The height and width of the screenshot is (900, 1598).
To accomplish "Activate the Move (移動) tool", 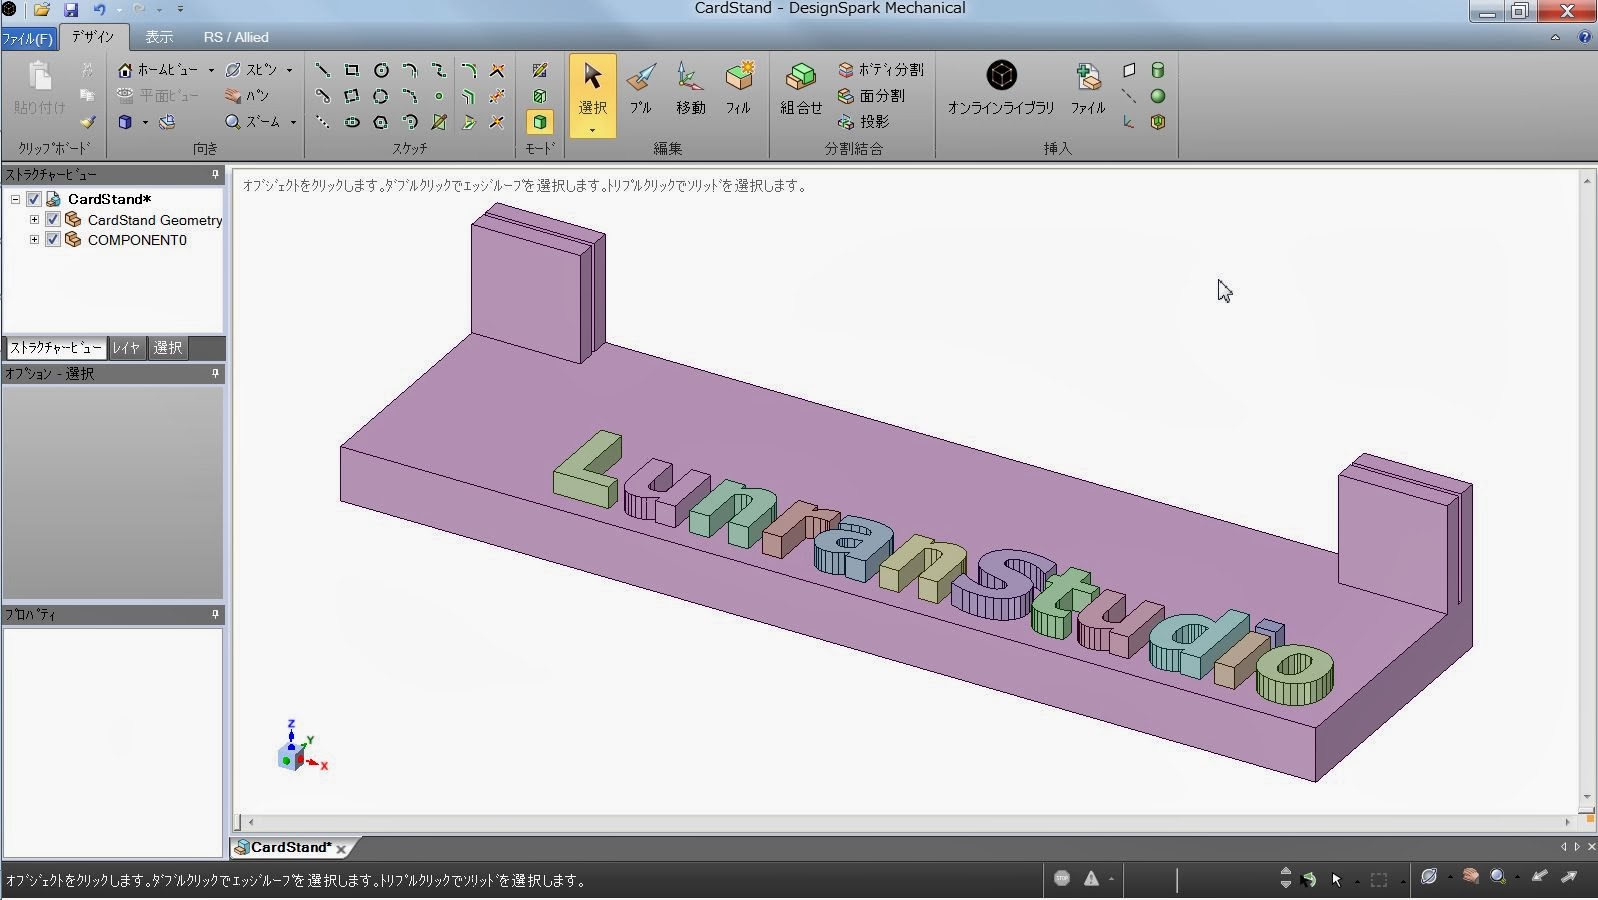I will pyautogui.click(x=690, y=89).
